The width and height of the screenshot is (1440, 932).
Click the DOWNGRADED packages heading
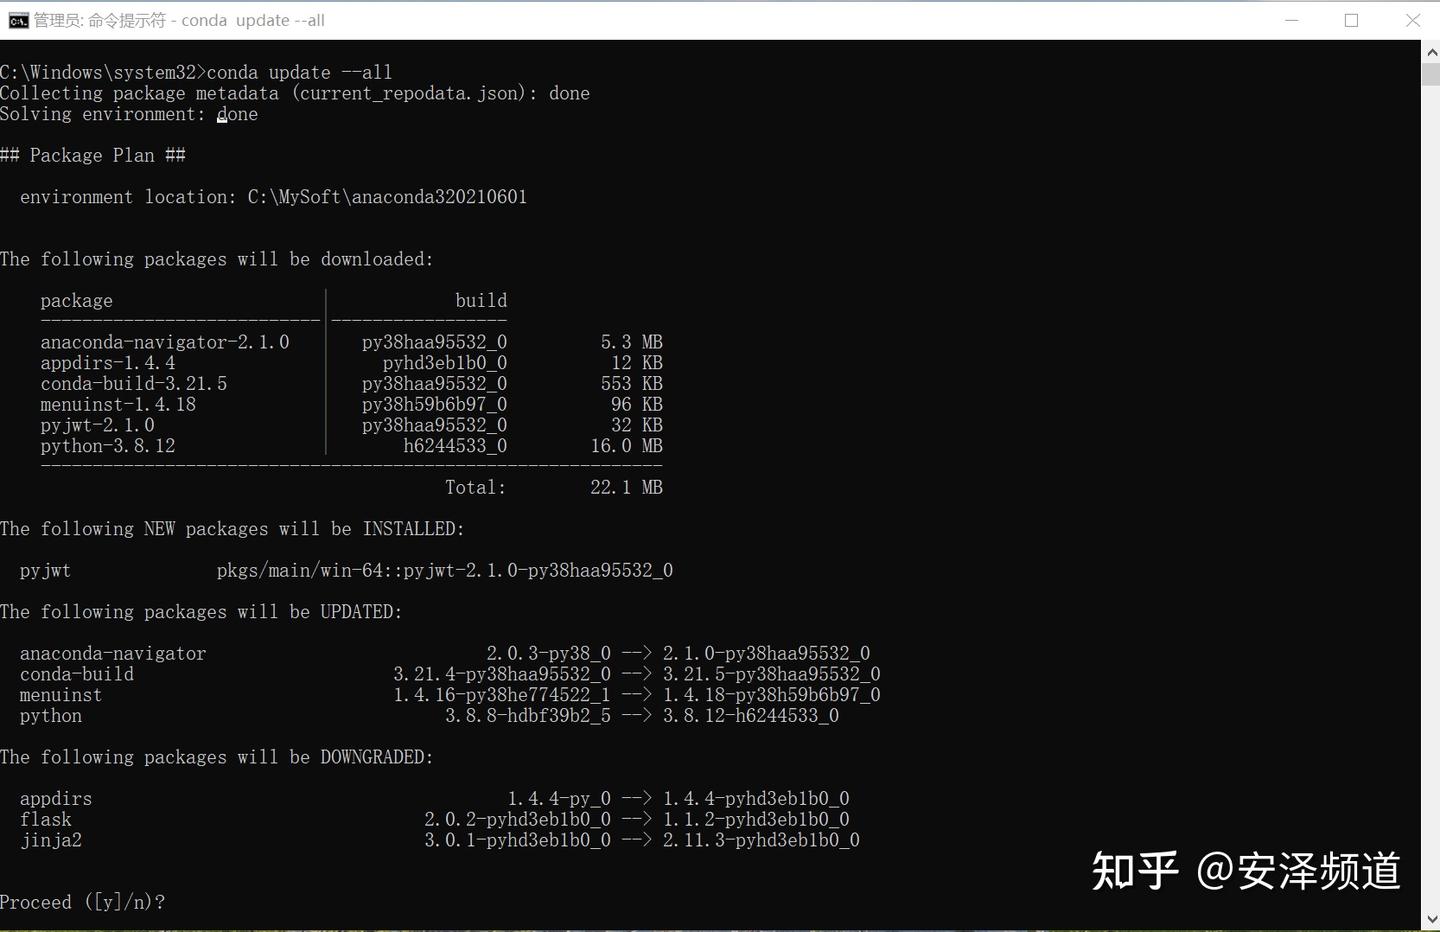pyautogui.click(x=216, y=757)
